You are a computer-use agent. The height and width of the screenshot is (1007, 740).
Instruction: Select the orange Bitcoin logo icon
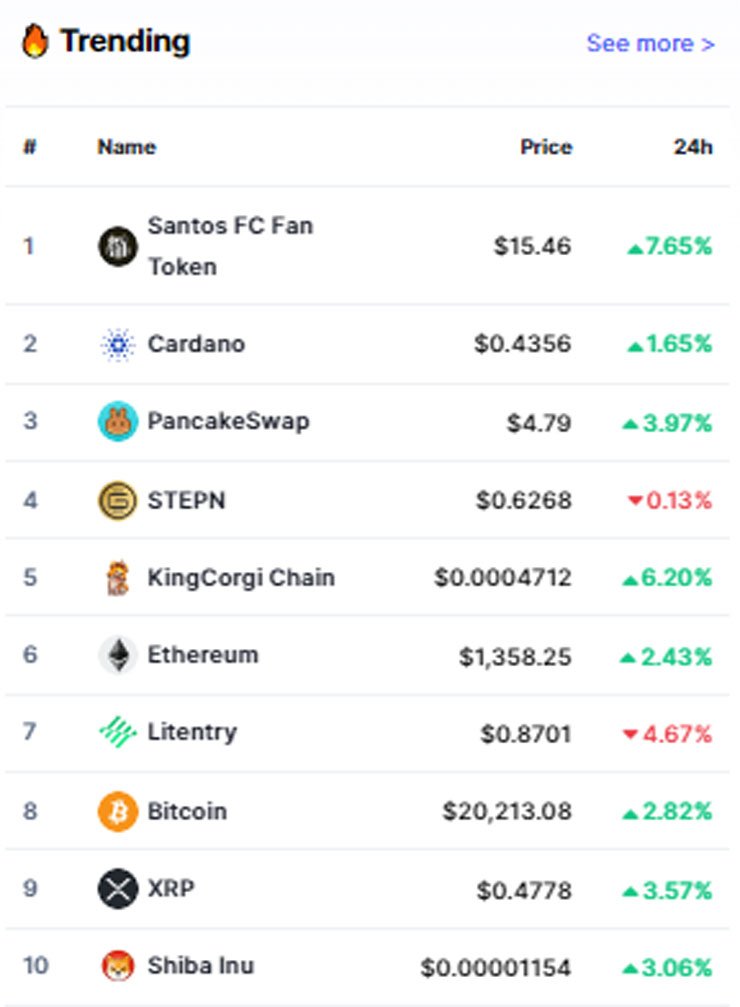pos(118,811)
